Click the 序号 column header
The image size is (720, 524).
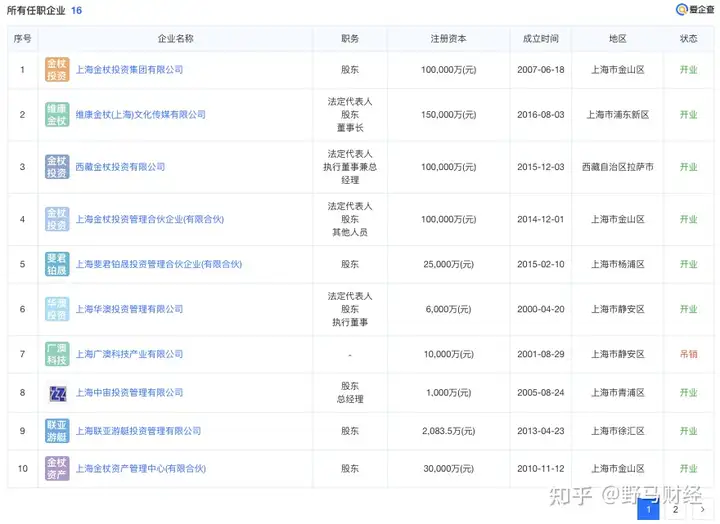pyautogui.click(x=22, y=39)
